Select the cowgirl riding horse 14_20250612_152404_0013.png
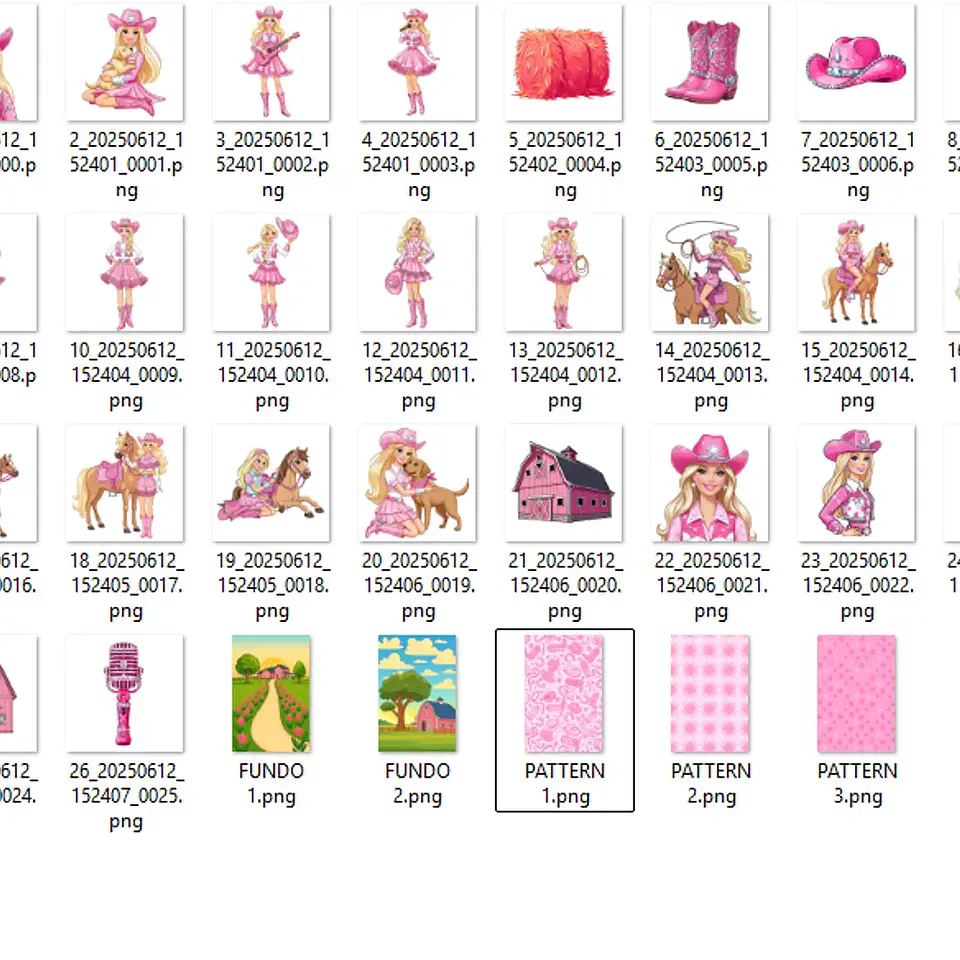The image size is (960, 960). click(x=711, y=272)
